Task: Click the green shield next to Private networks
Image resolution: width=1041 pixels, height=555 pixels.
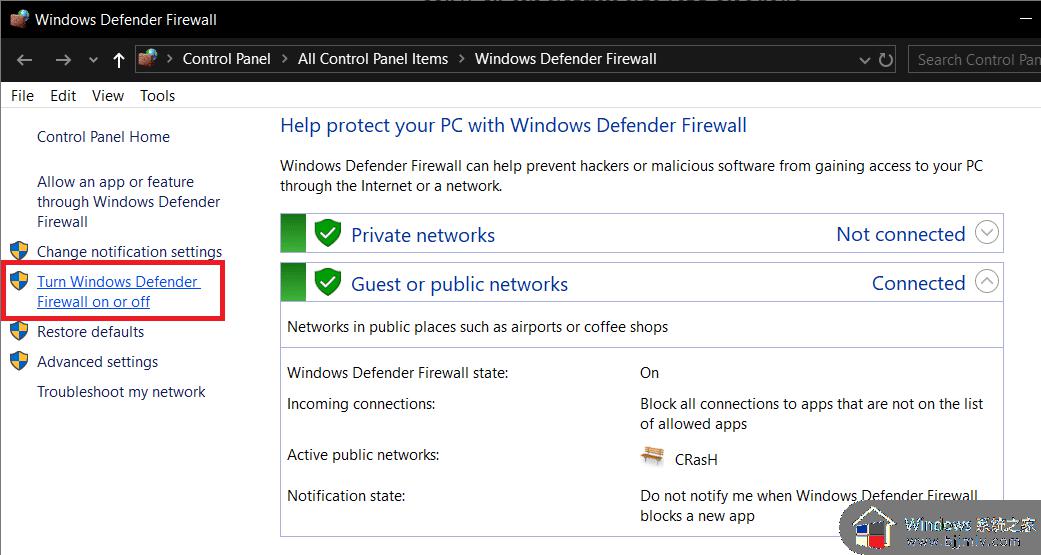Action: coord(327,233)
